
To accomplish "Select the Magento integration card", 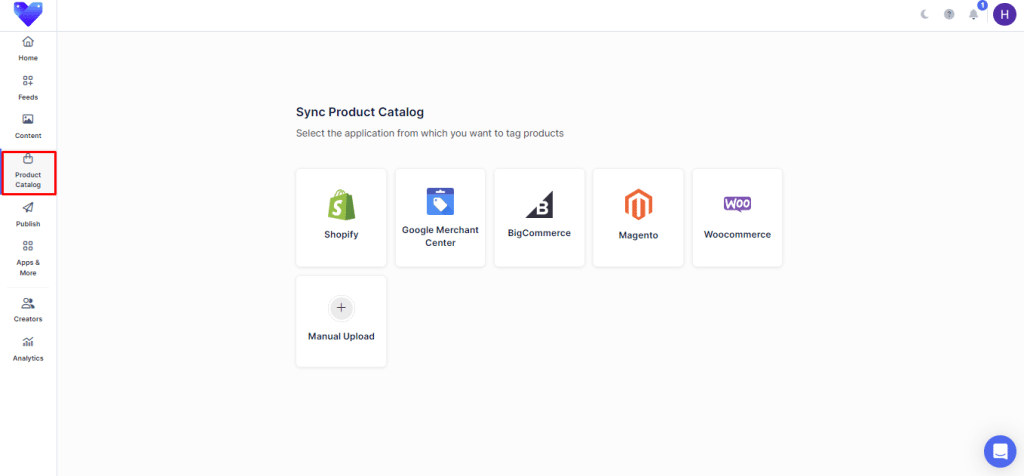I will (x=638, y=217).
